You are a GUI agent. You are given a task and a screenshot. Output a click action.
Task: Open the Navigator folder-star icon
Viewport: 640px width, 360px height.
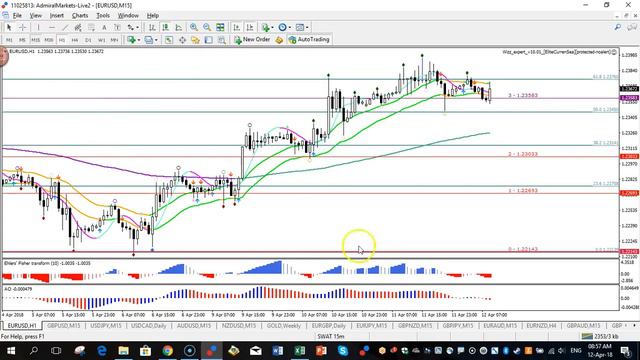(x=195, y=40)
